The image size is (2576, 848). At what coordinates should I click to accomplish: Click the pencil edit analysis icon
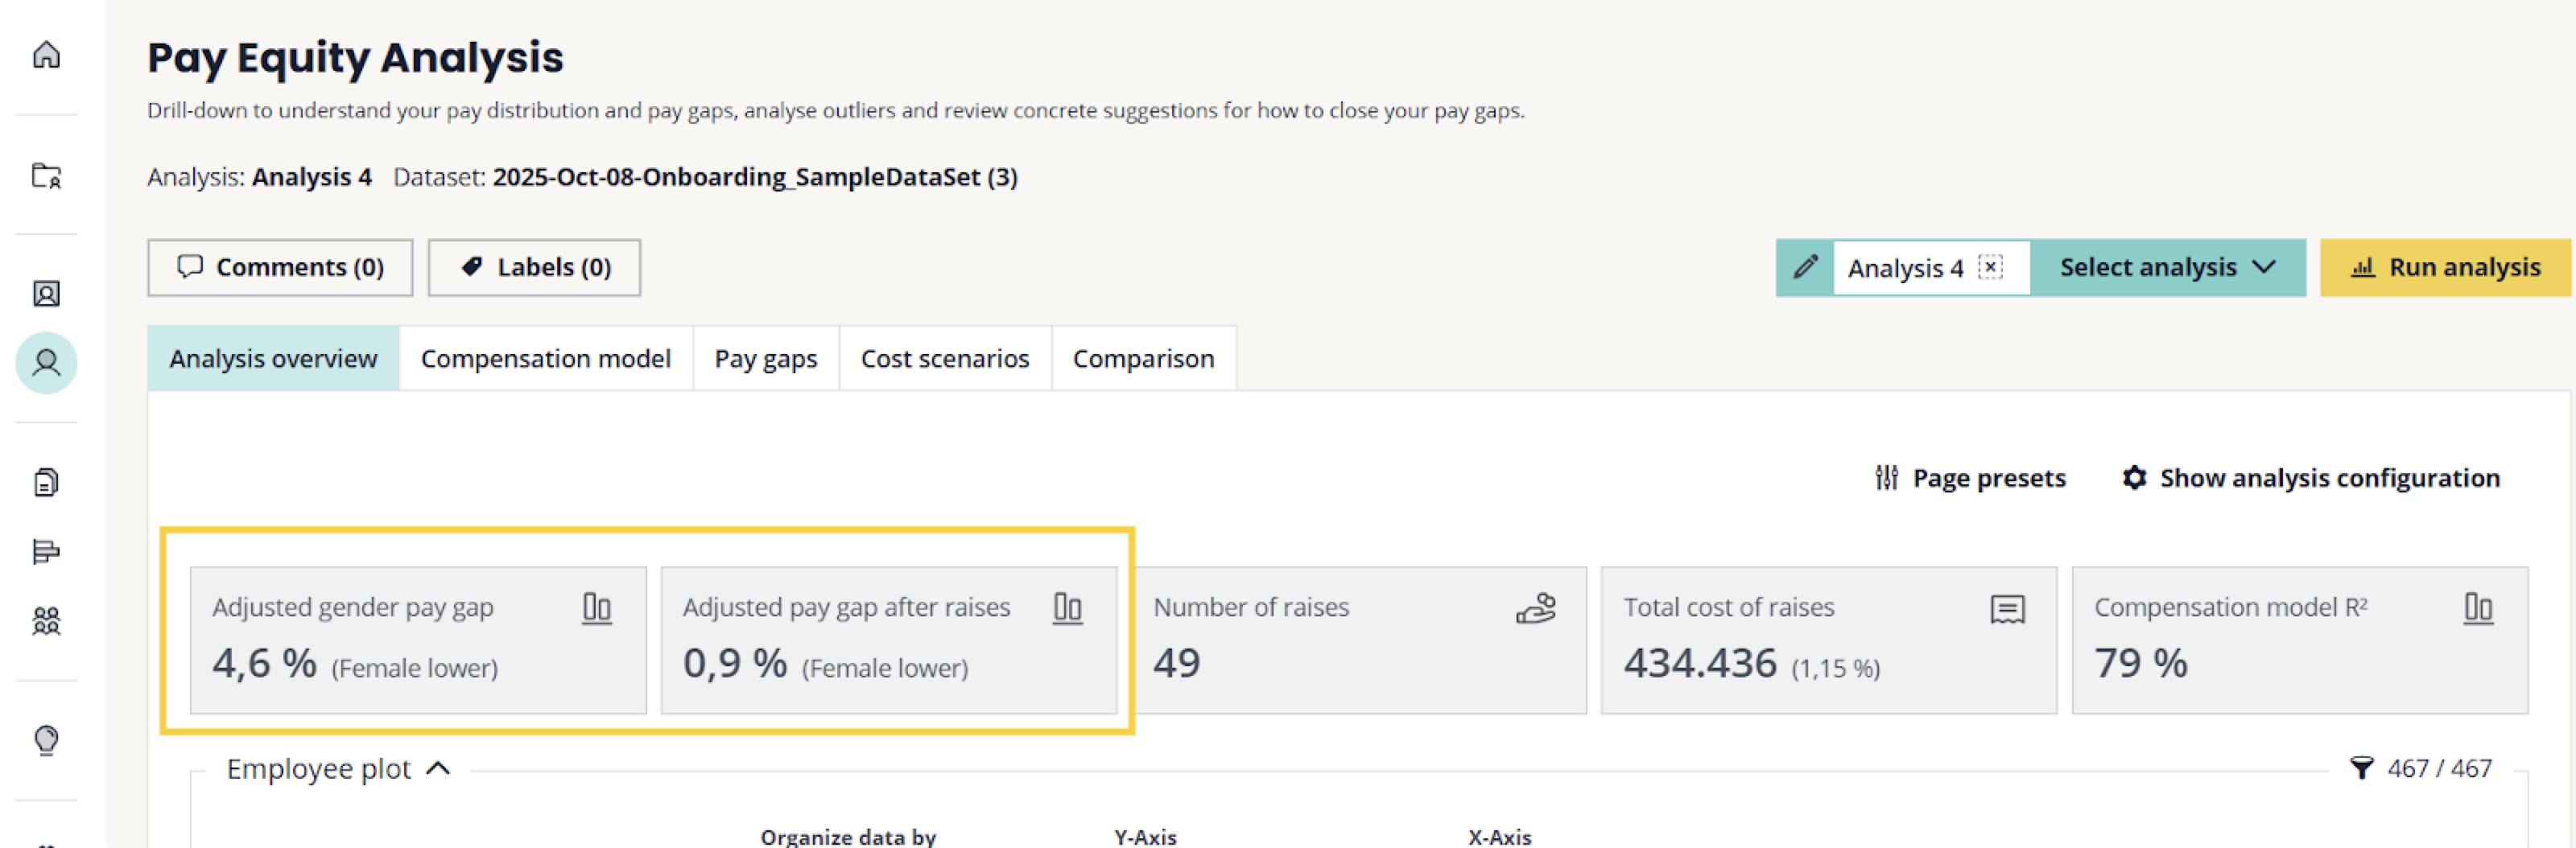tap(1805, 267)
